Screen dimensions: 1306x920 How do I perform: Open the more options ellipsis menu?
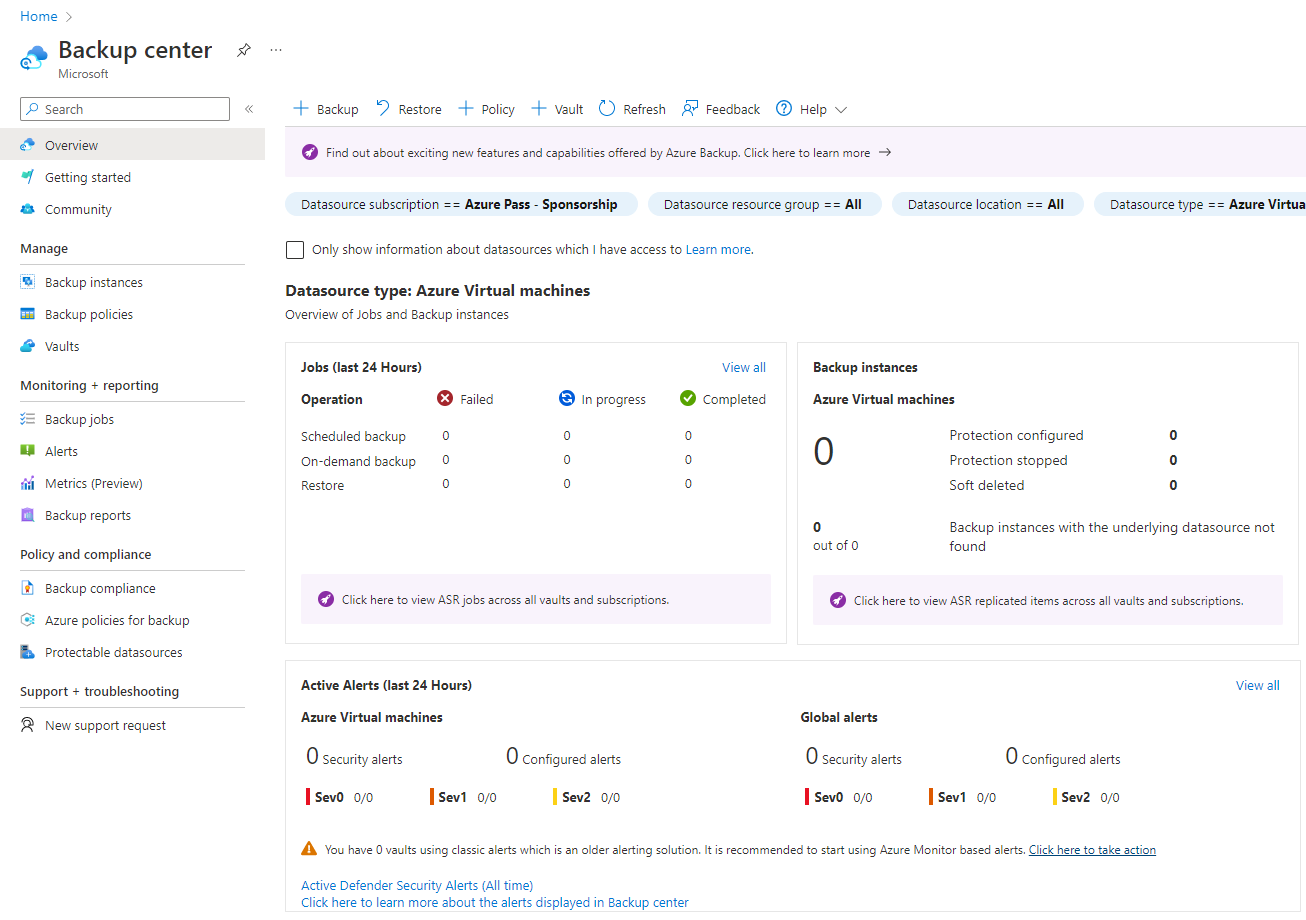tap(276, 50)
